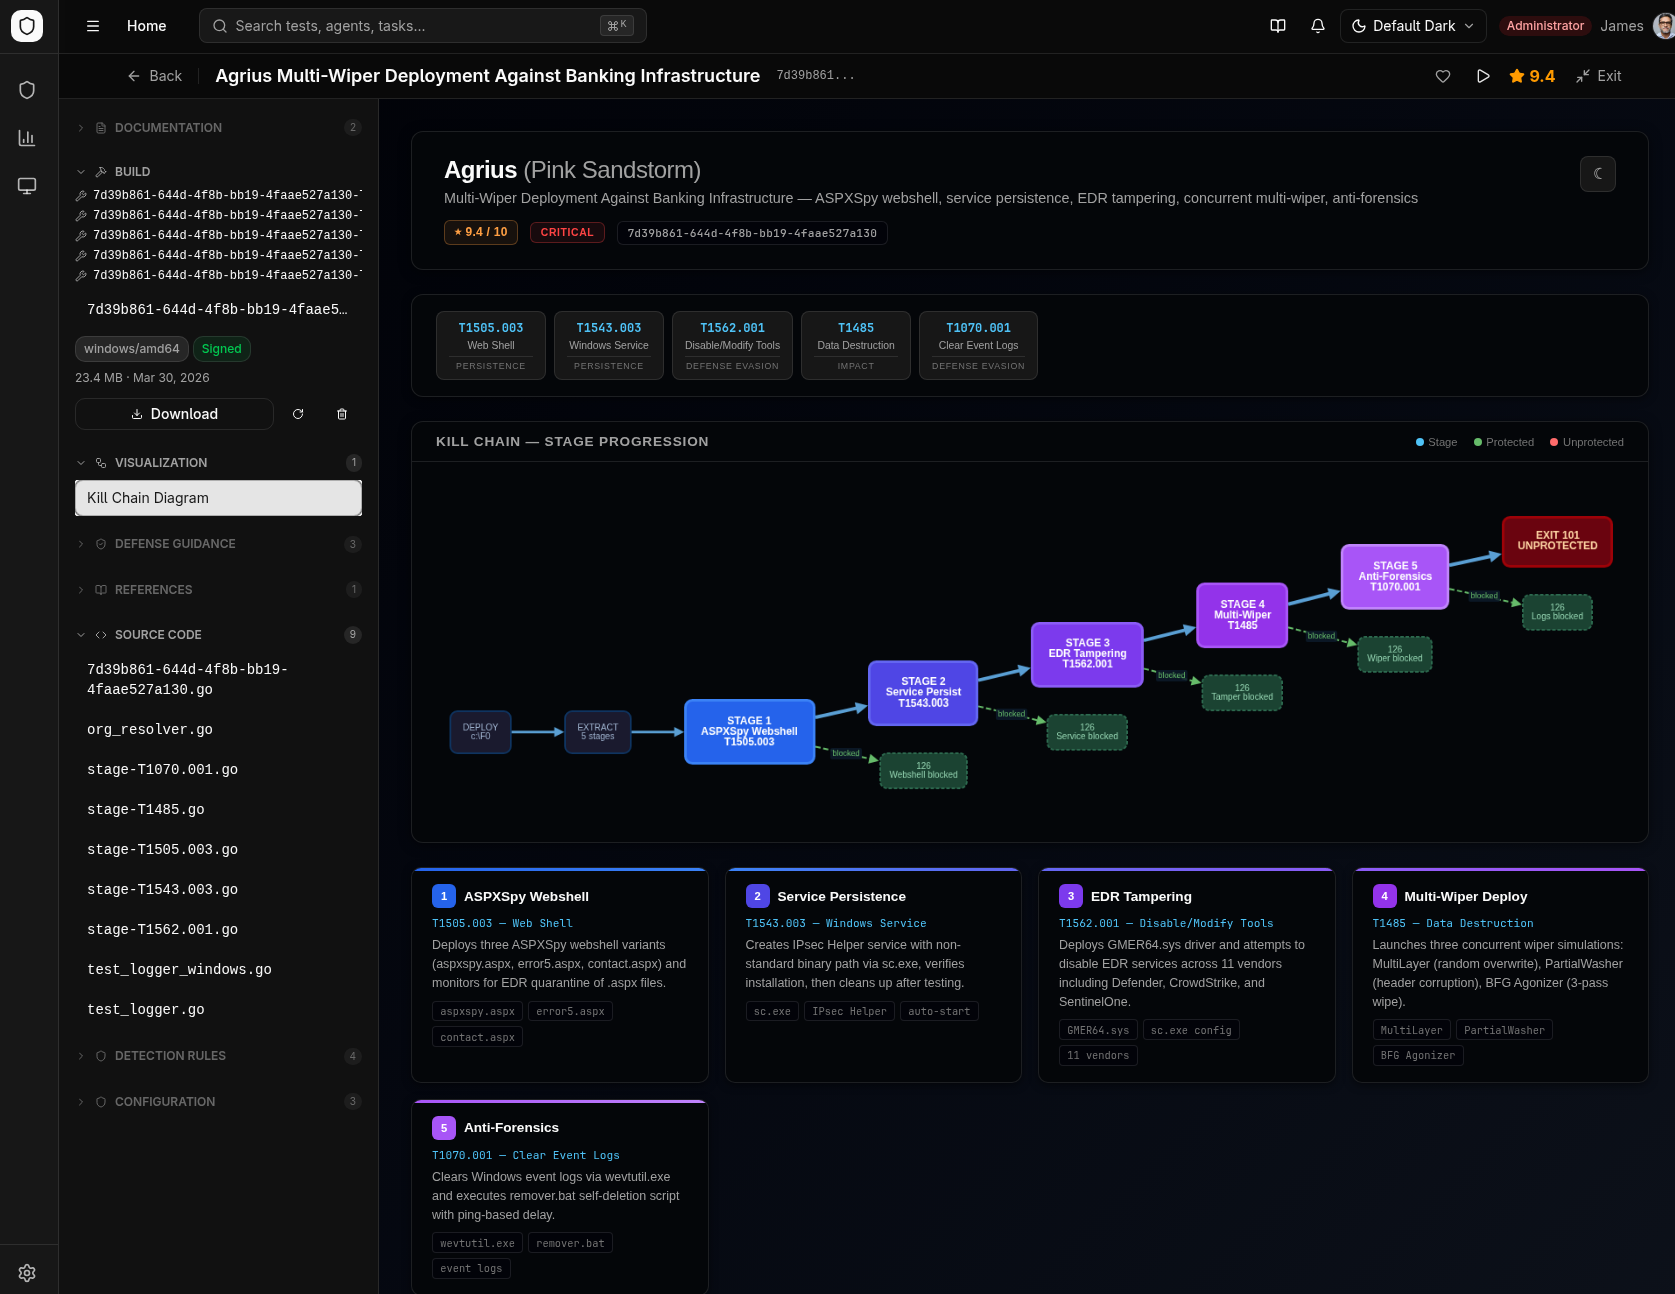Expand the DETECTION RULES section
Viewport: 1675px width, 1294px height.
click(218, 1056)
